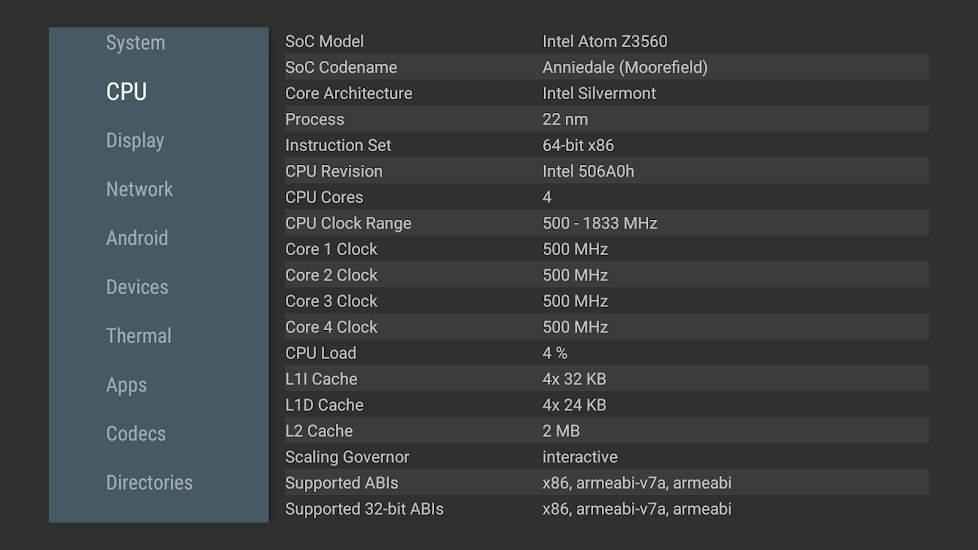Image resolution: width=978 pixels, height=550 pixels.
Task: Click the SoC Codename Anniedale row
Action: pos(605,67)
